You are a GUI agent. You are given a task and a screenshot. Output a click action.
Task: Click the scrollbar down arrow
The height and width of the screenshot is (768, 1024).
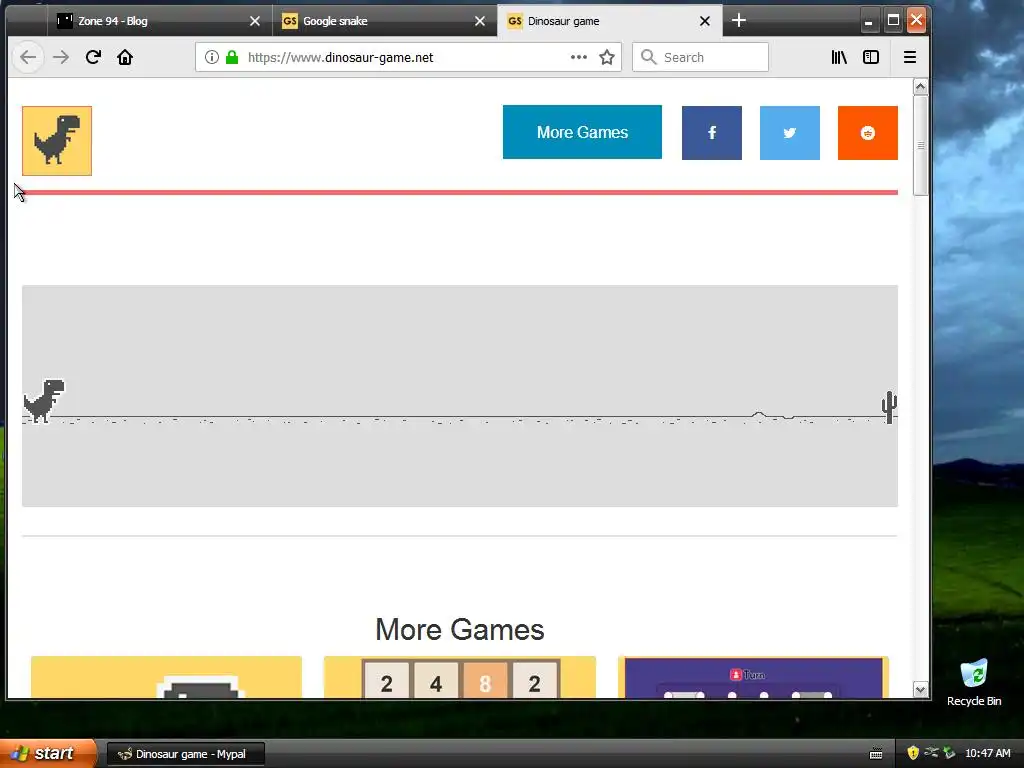[920, 690]
